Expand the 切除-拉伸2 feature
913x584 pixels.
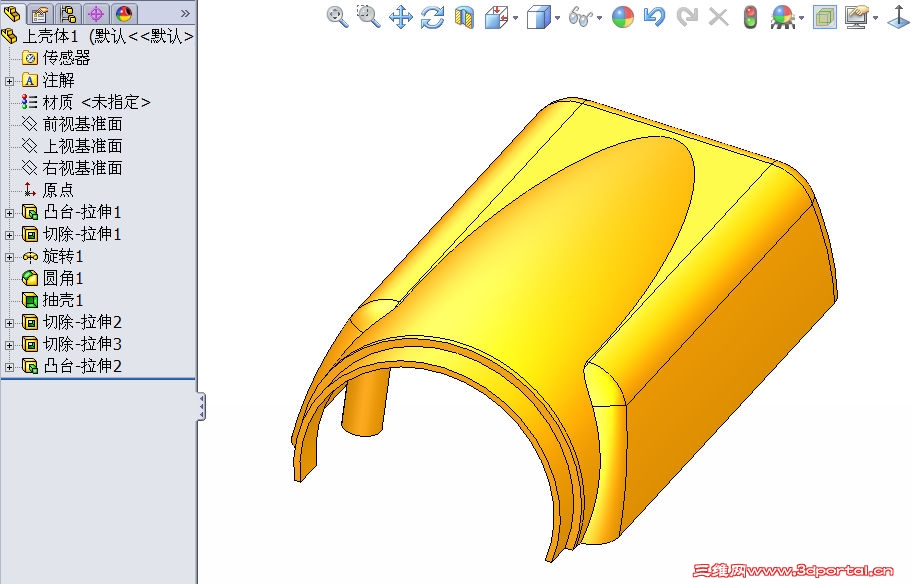click(x=9, y=323)
